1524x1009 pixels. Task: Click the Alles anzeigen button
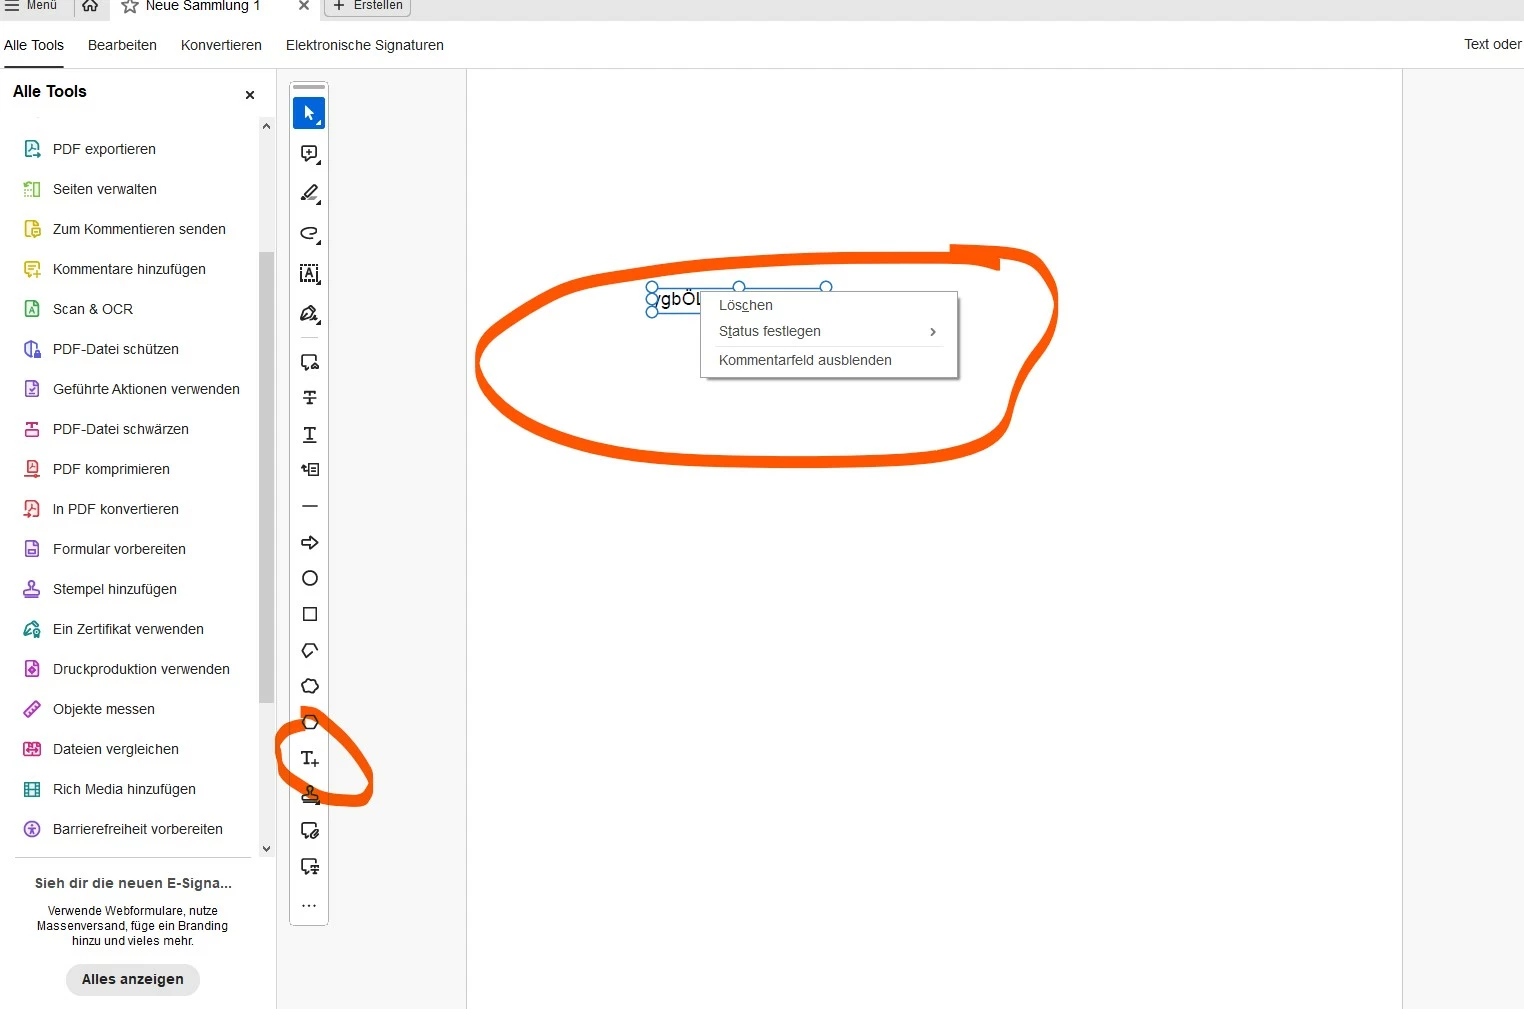(x=133, y=979)
